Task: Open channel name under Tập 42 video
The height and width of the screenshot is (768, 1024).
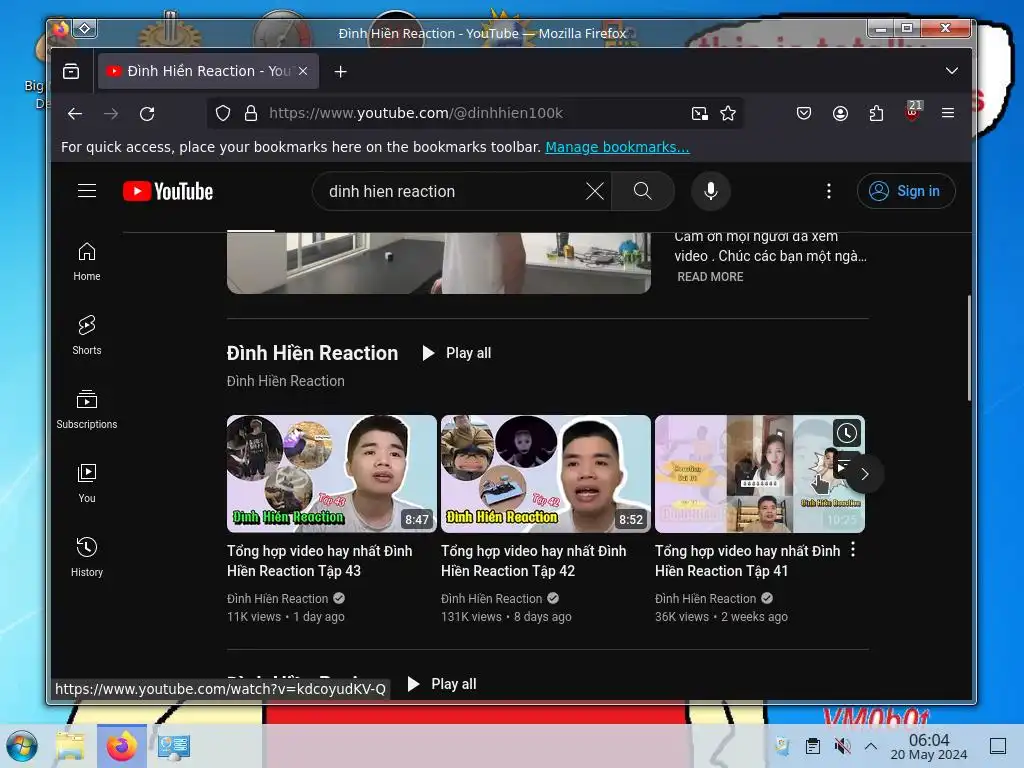Action: tap(492, 599)
